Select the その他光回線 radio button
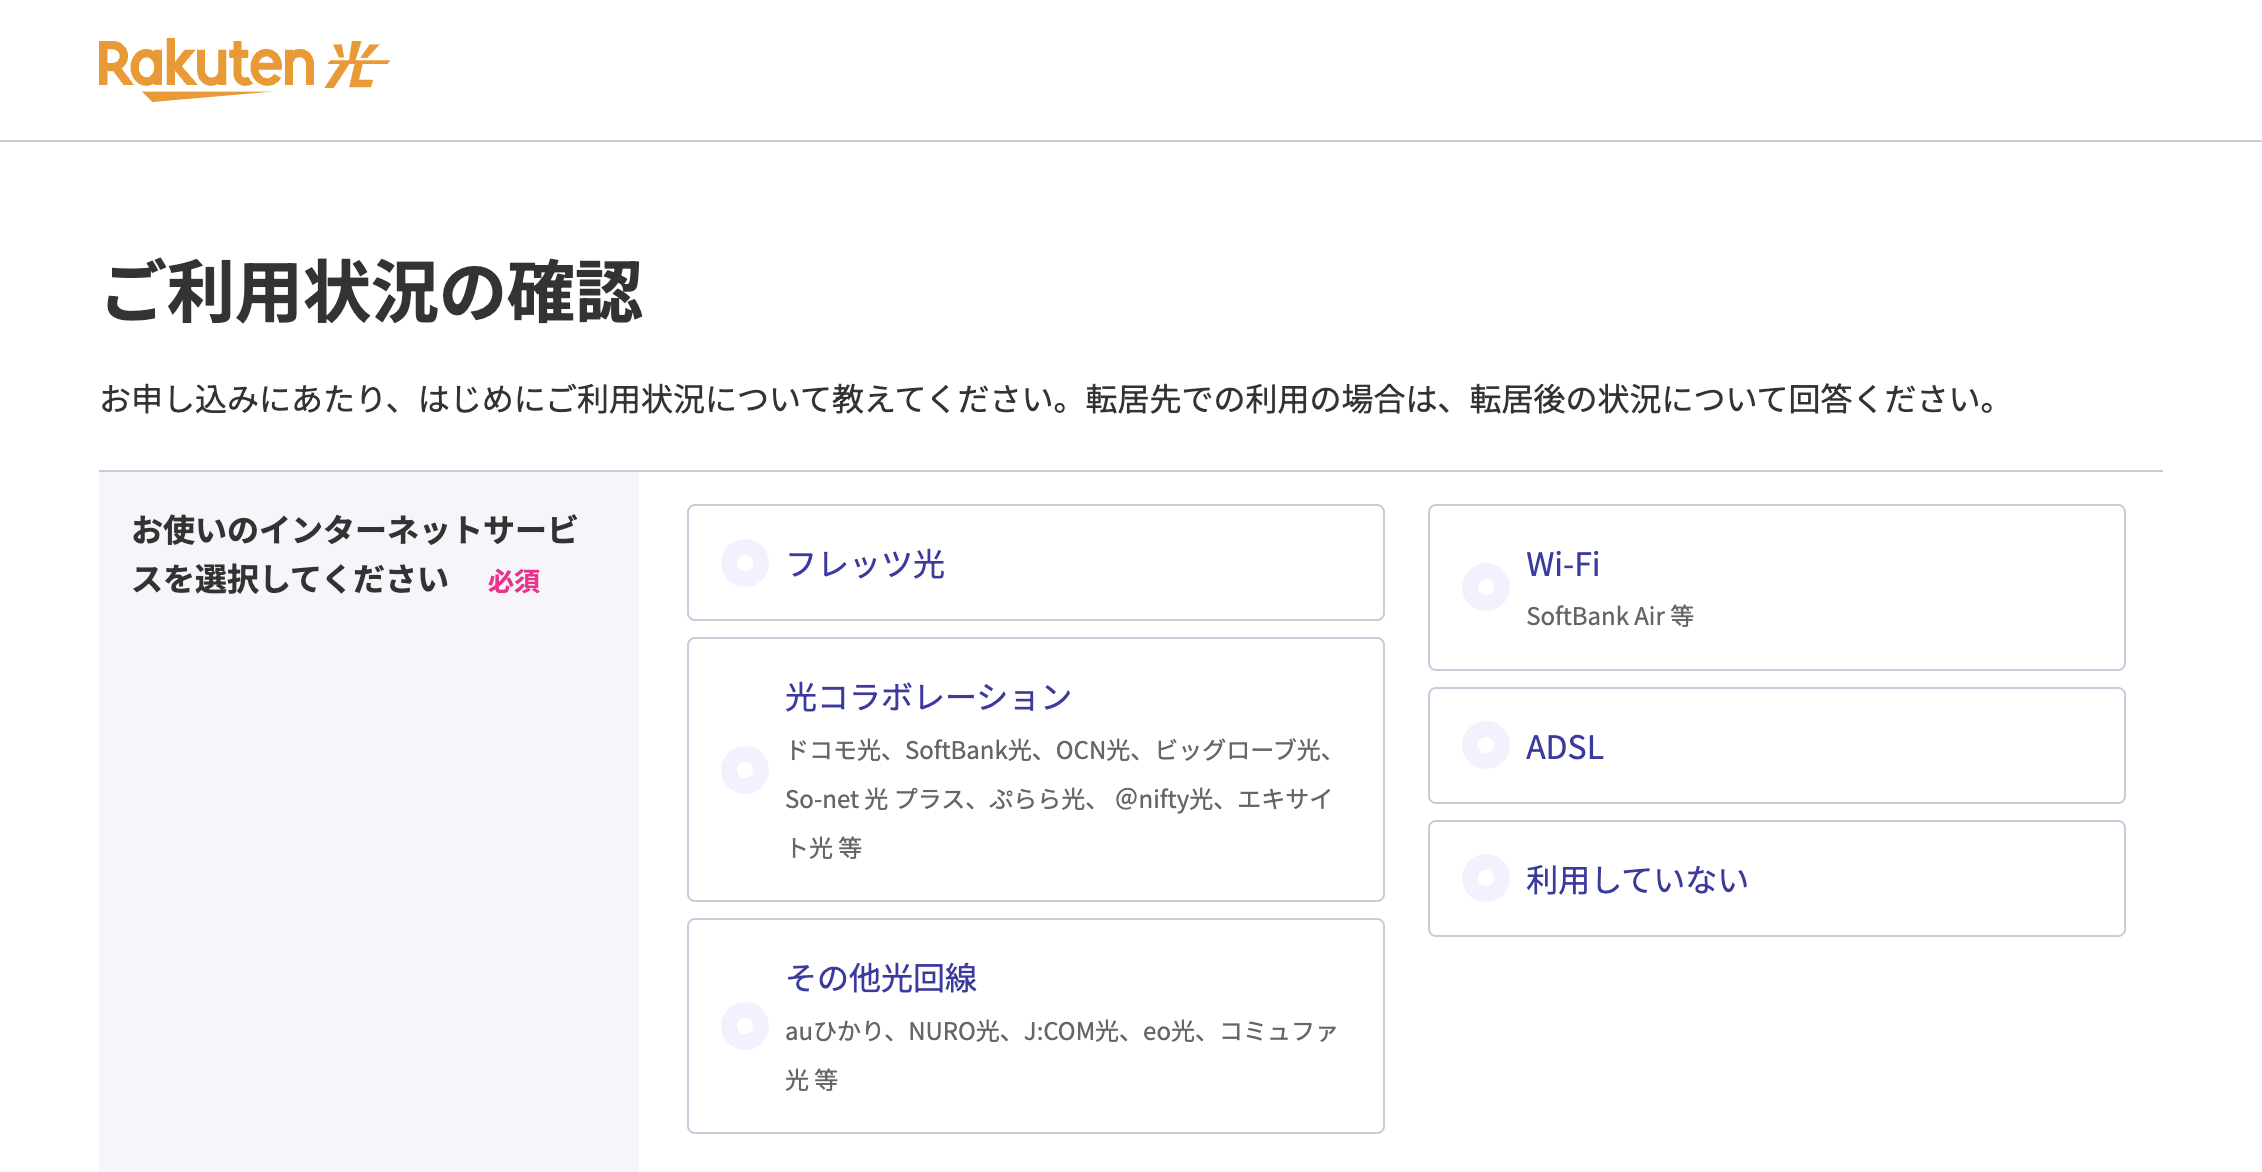Screen dimensions: 2262x1172 (745, 1026)
